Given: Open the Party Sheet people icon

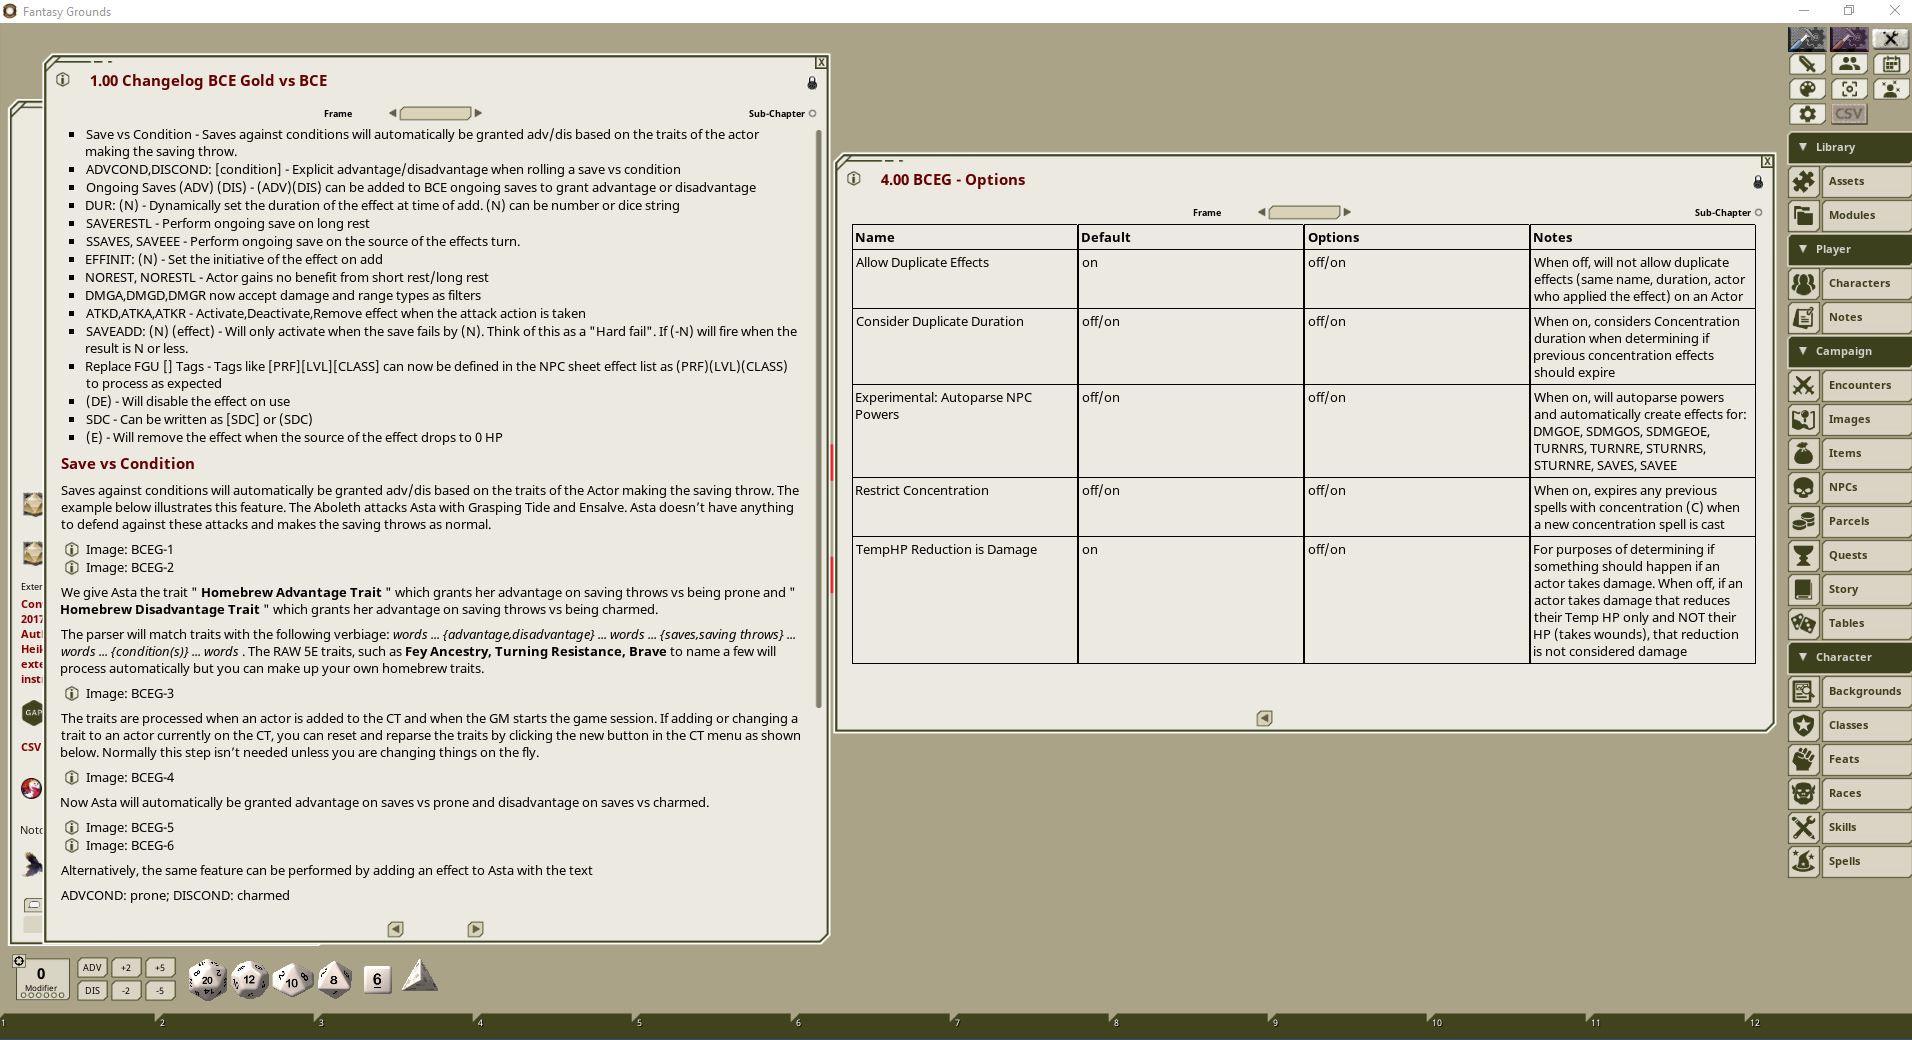Looking at the screenshot, I should (1849, 64).
